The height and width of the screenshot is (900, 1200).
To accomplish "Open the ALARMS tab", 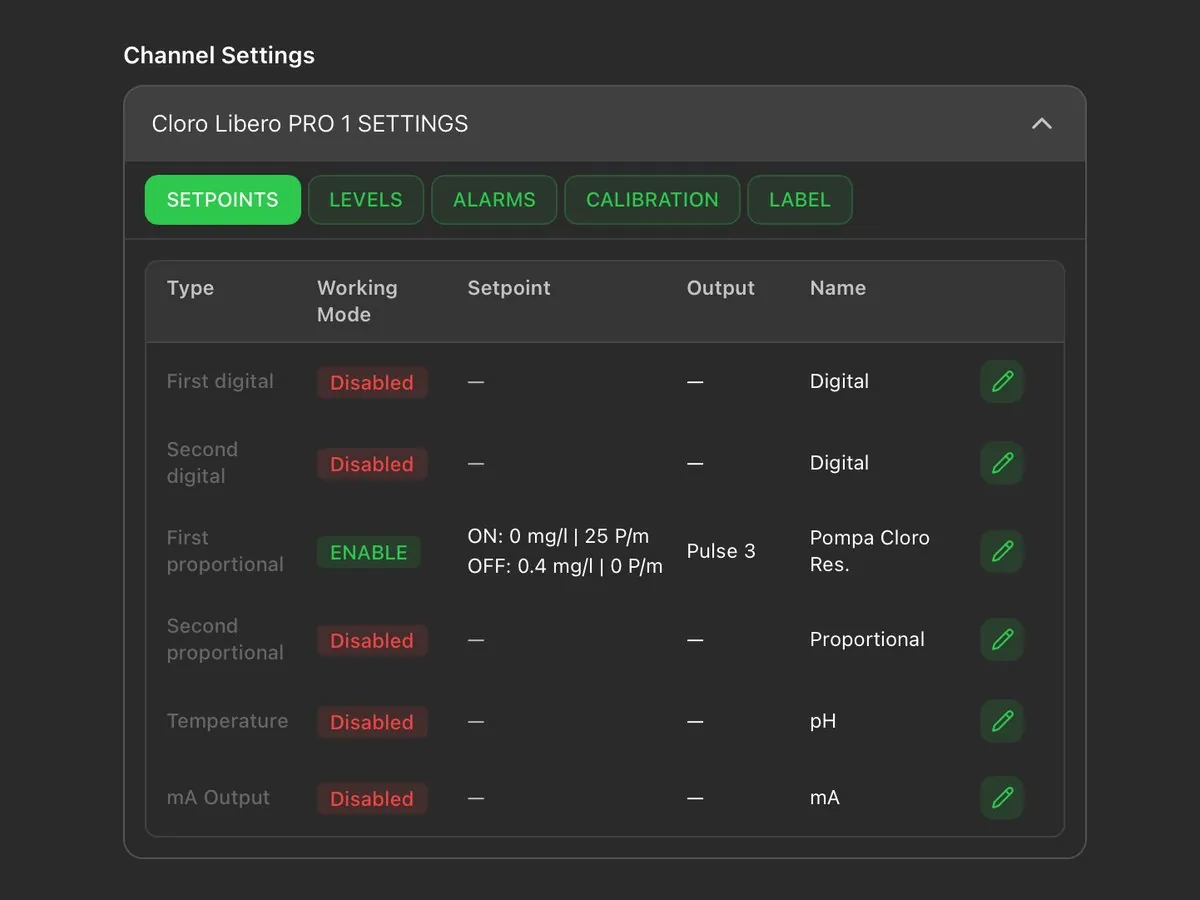I will tap(494, 200).
